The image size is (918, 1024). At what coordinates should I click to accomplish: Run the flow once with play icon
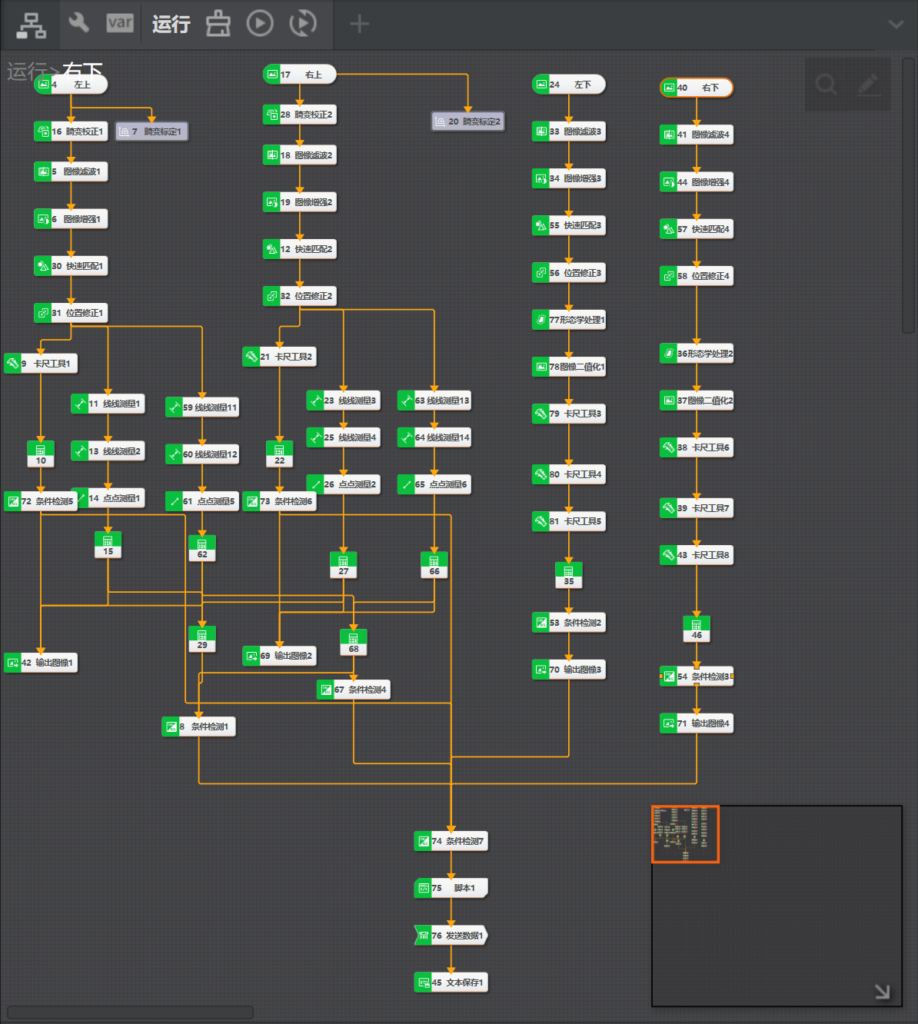260,24
